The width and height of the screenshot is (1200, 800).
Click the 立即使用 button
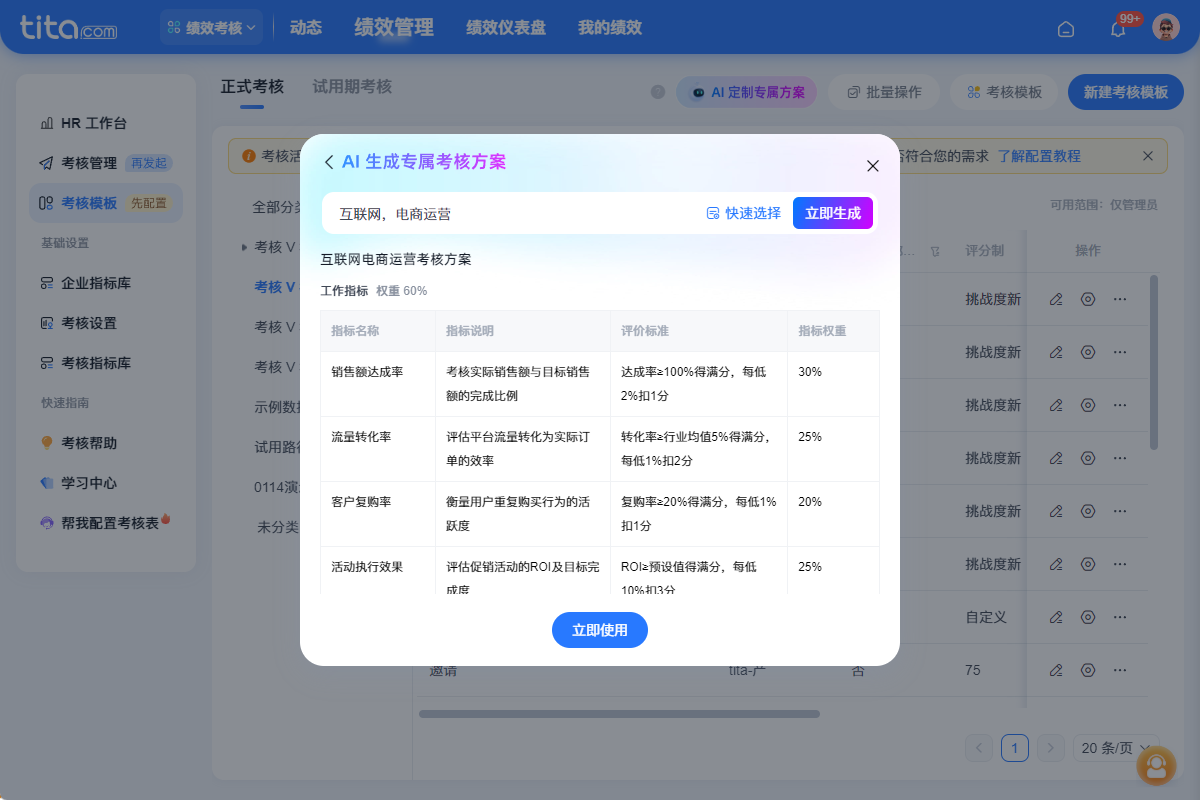pyautogui.click(x=599, y=630)
